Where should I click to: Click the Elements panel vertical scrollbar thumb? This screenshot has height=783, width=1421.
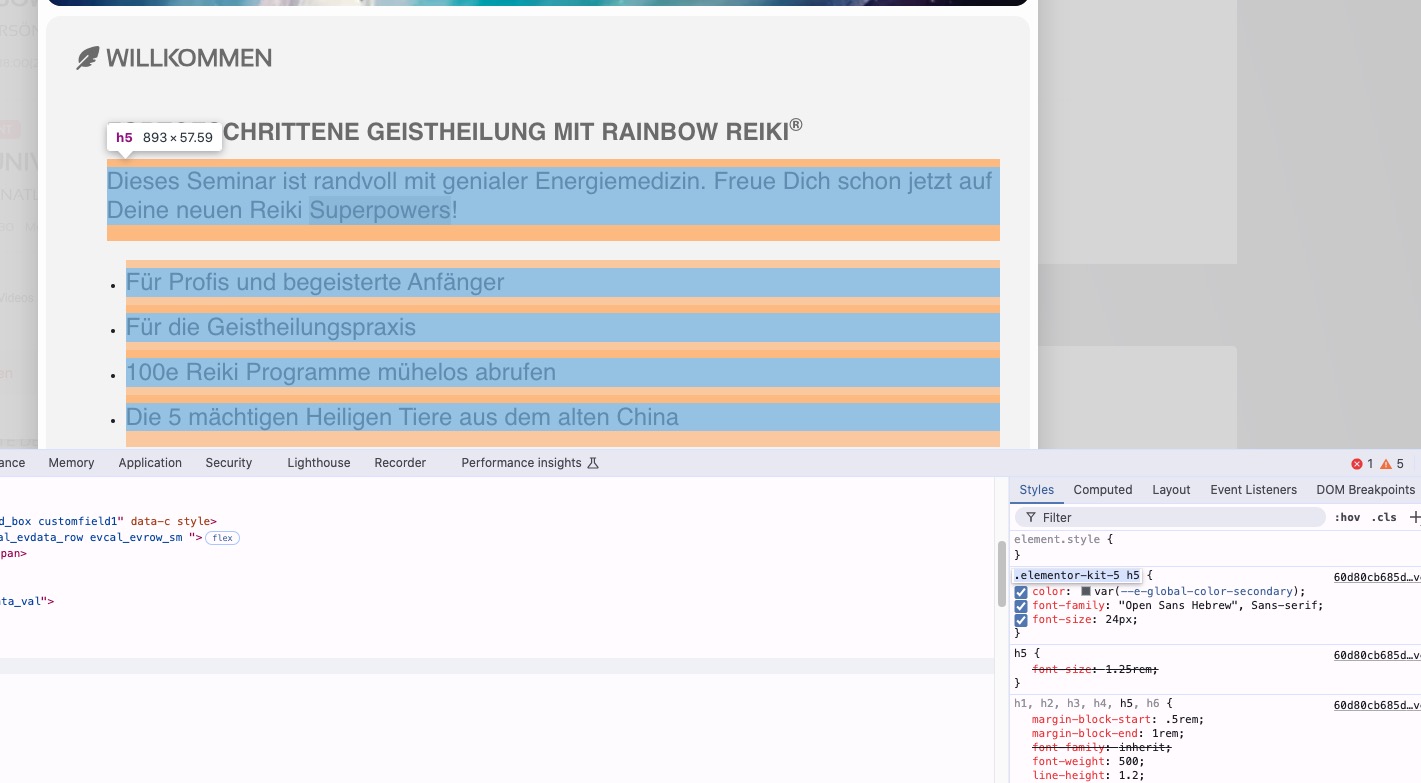1001,573
